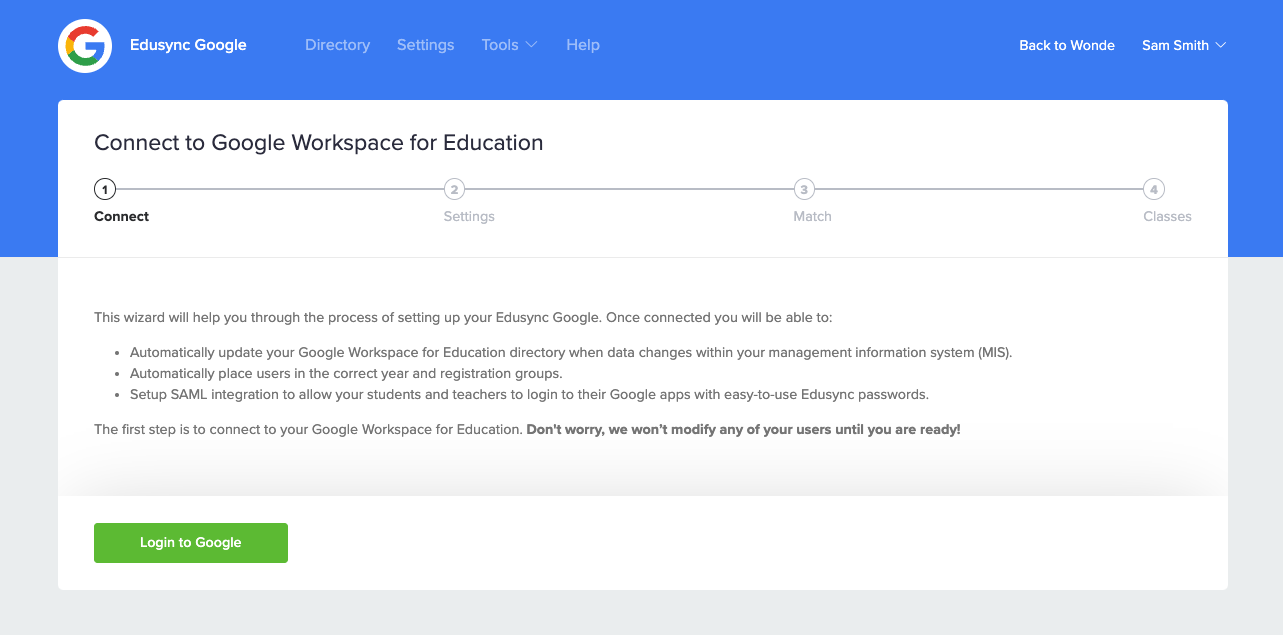Open the Directory navigation menu item

(x=337, y=45)
